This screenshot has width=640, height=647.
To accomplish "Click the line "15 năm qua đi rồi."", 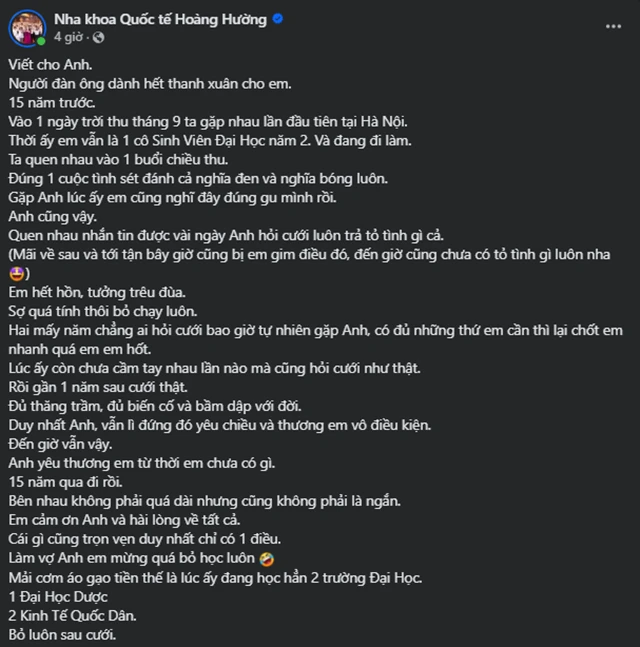I will click(x=64, y=480).
